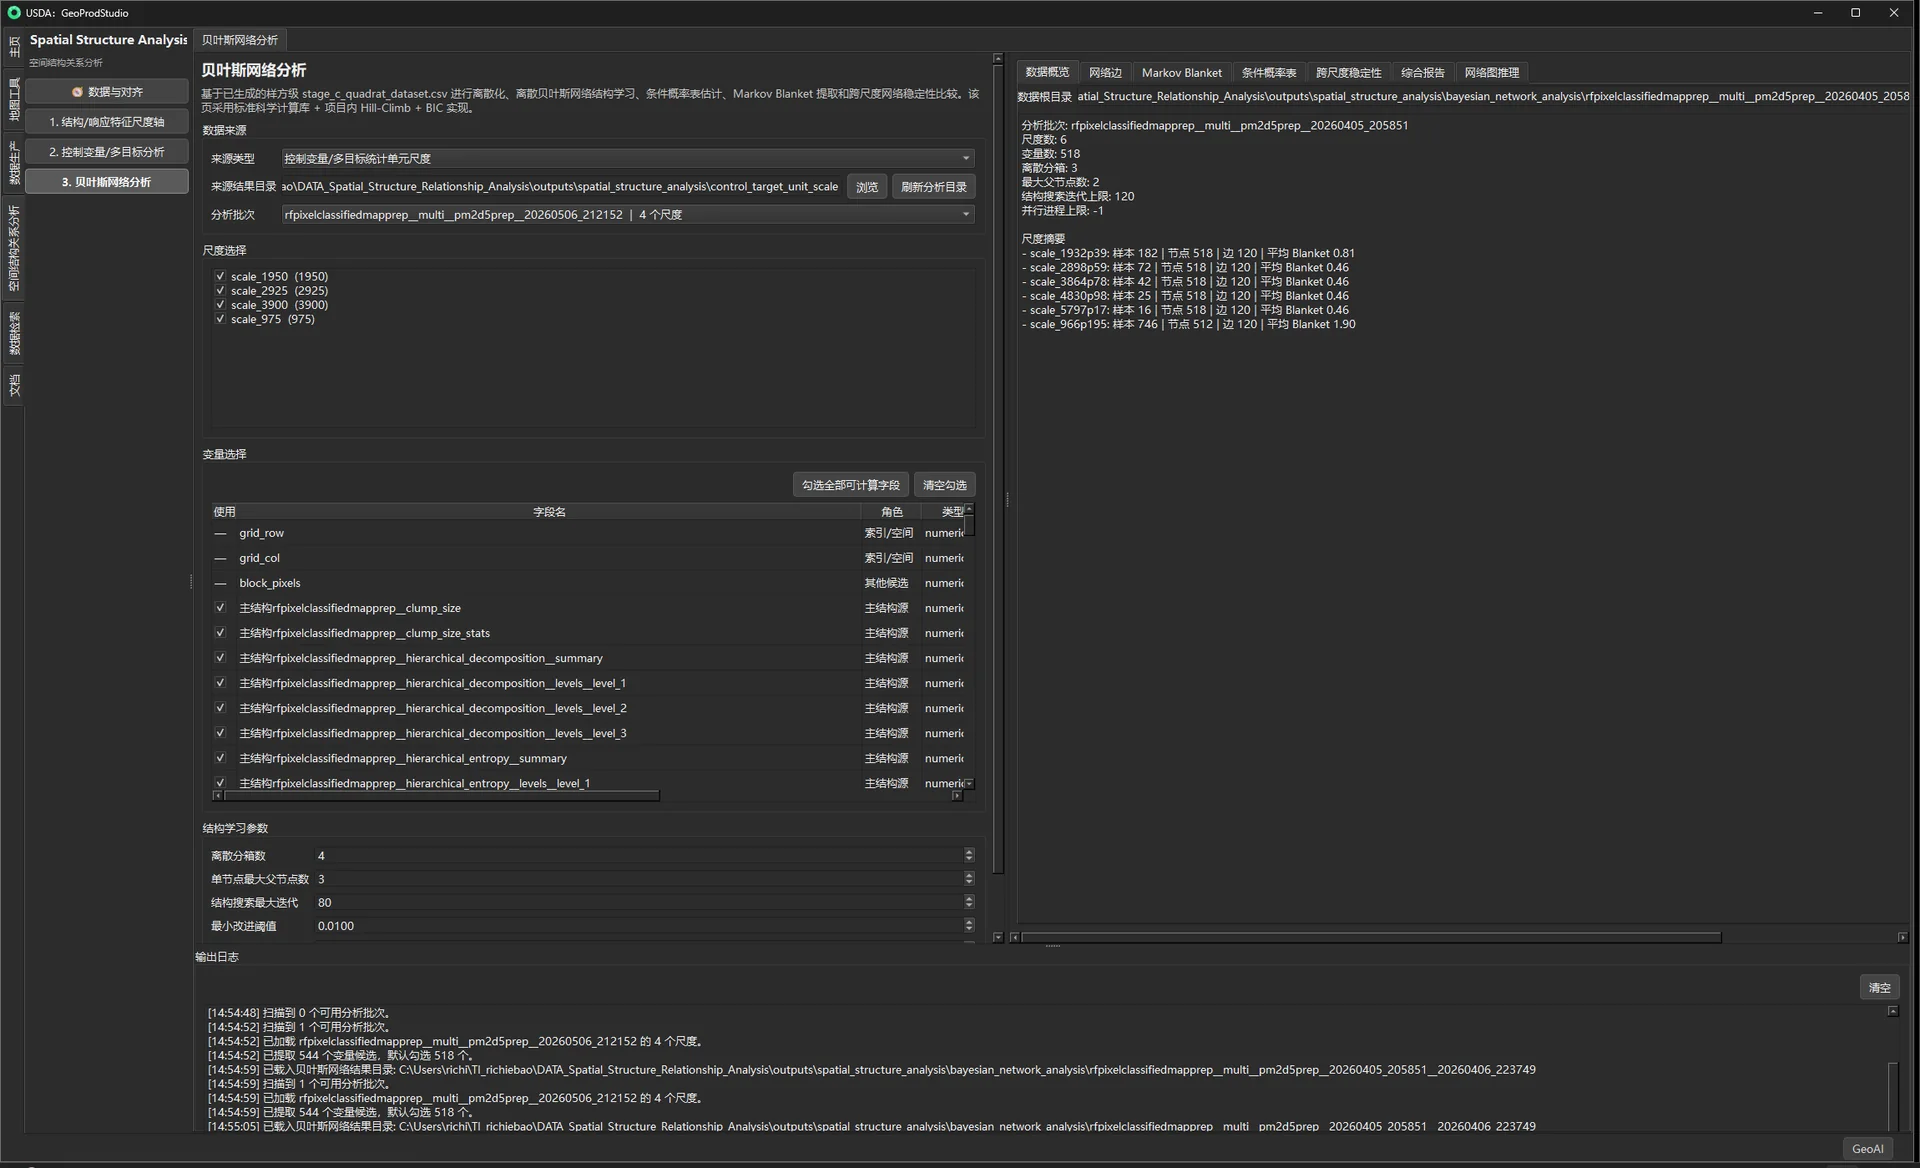Uncheck the clump_size_stats variable row
Image resolution: width=1920 pixels, height=1168 pixels.
220,633
